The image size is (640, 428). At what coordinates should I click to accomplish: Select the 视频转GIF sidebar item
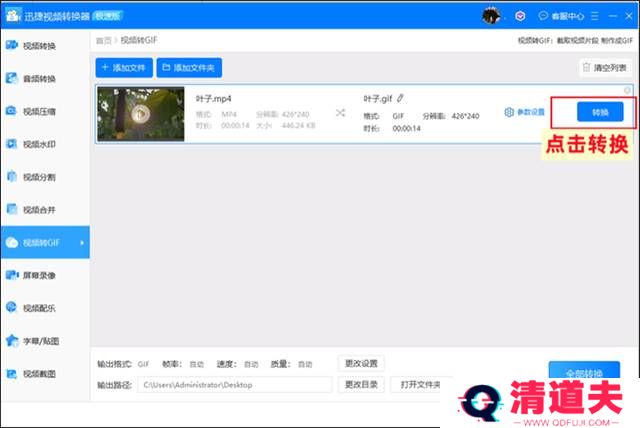45,242
